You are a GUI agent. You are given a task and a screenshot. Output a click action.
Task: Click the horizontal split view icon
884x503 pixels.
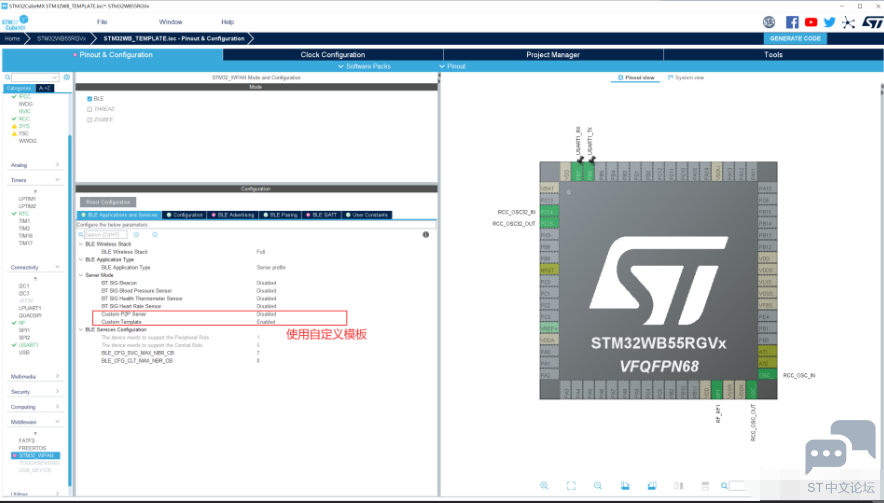[705, 486]
